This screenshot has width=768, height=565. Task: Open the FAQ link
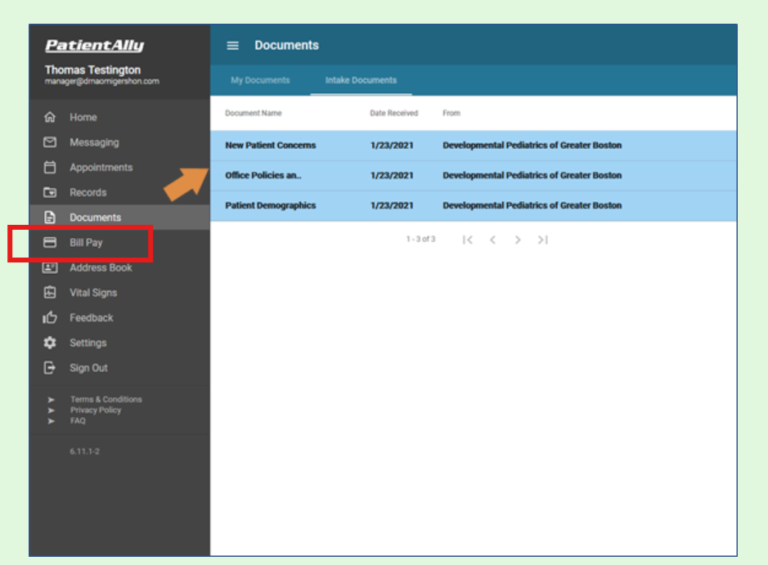(78, 421)
